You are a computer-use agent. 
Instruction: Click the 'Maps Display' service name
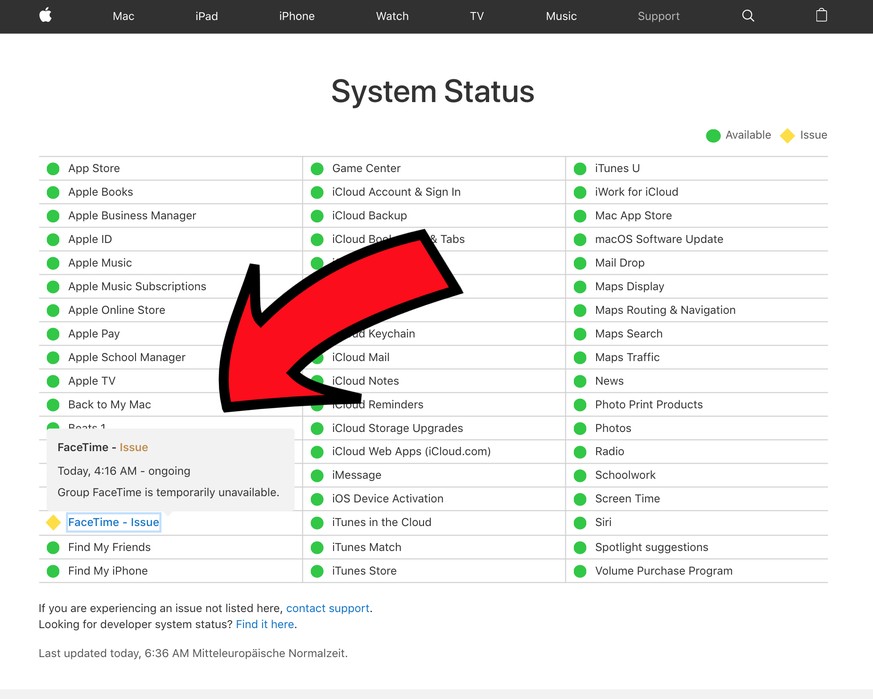[629, 286]
